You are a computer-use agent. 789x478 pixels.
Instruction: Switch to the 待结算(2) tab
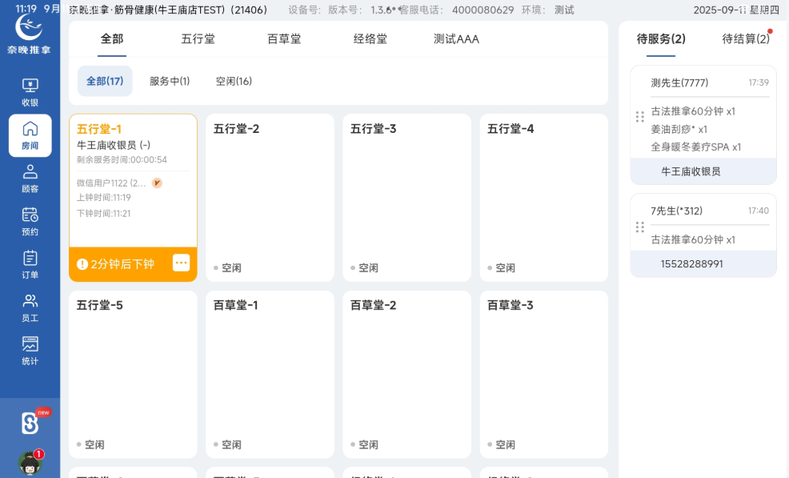pyautogui.click(x=745, y=39)
